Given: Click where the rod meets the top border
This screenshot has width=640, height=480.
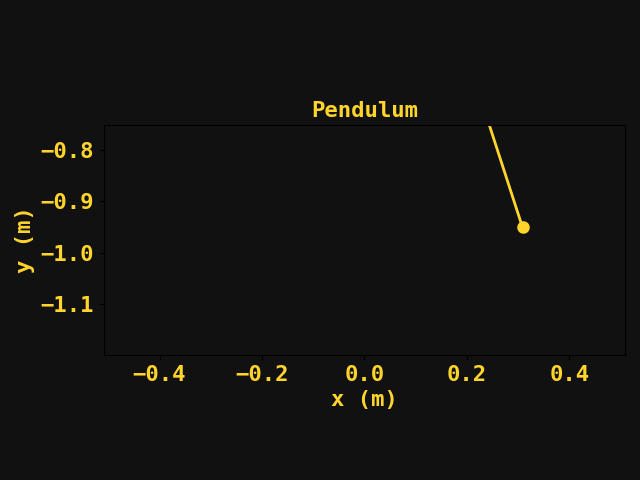Looking at the screenshot, I should coord(489,126).
